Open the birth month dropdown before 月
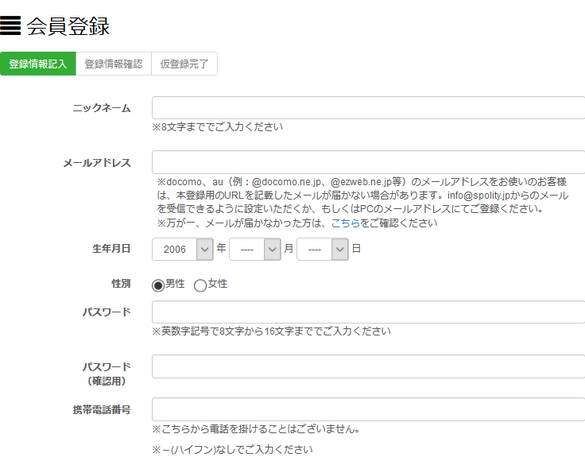The height and width of the screenshot is (465, 585). pos(255,249)
